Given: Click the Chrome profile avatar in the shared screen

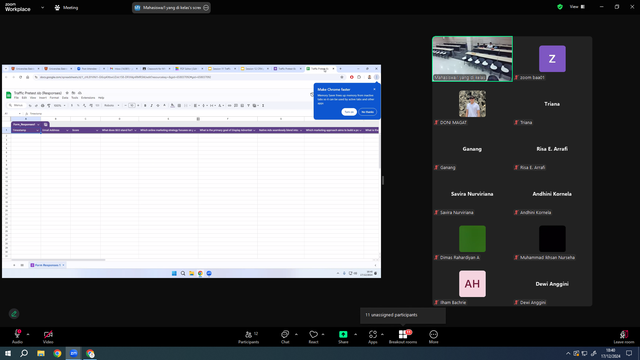Looking at the screenshot, I should pos(369,77).
